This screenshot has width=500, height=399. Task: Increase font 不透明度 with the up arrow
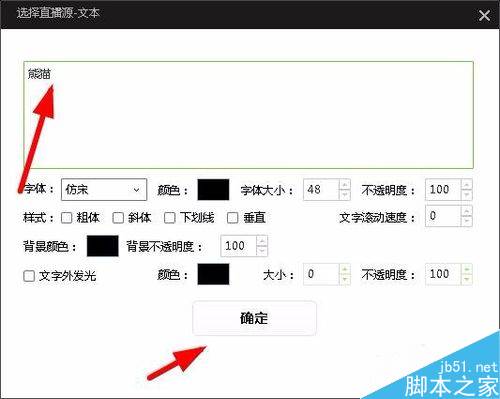coord(467,184)
